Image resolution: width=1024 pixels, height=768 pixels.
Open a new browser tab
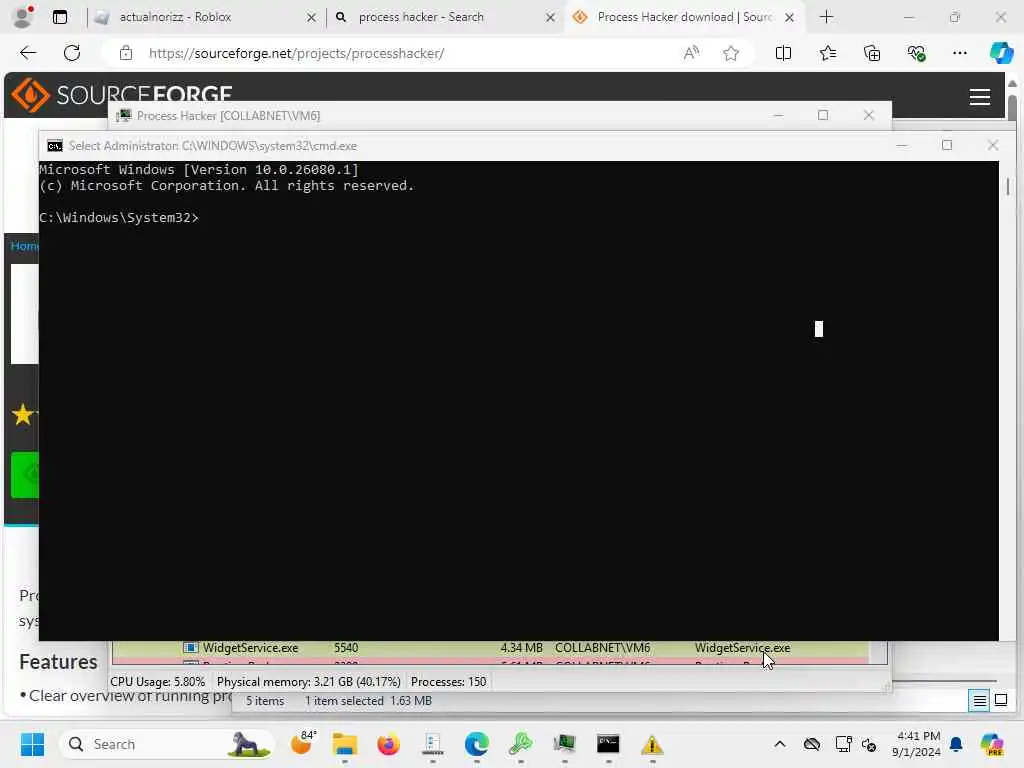[826, 17]
